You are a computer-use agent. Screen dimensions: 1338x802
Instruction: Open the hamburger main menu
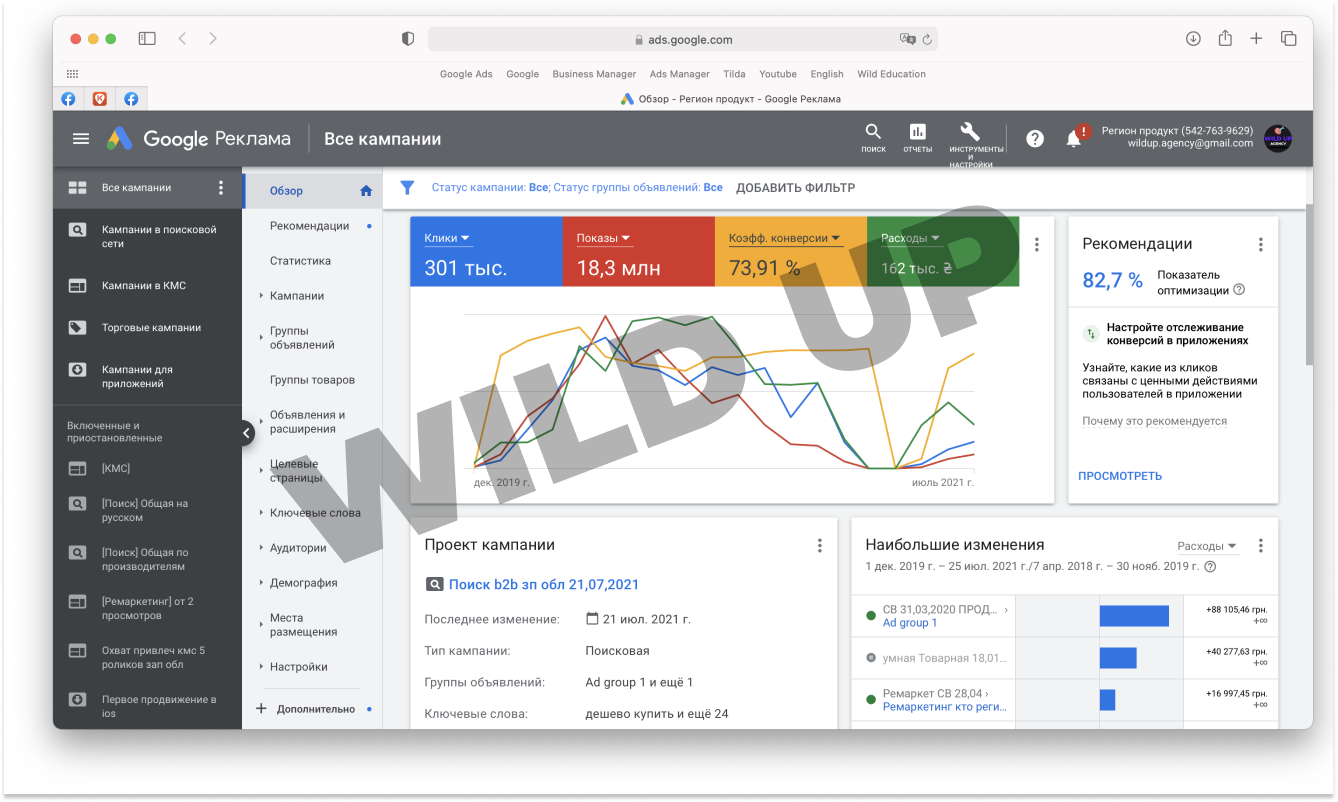click(81, 139)
